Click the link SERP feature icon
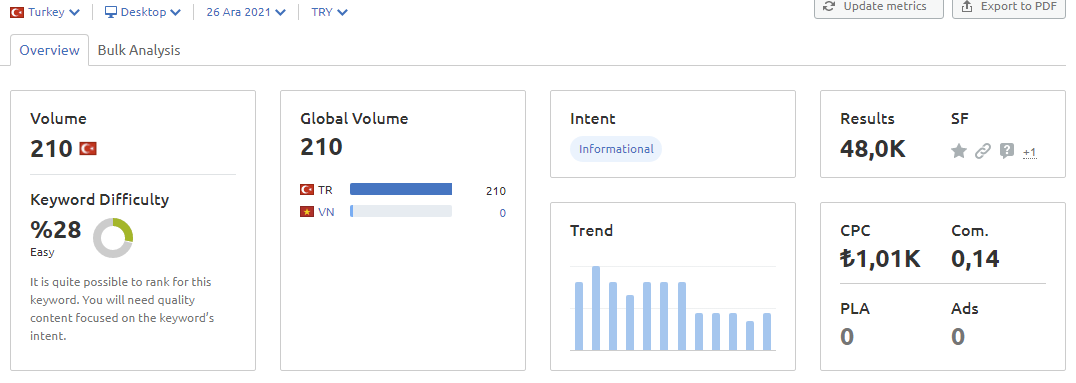 coord(983,151)
